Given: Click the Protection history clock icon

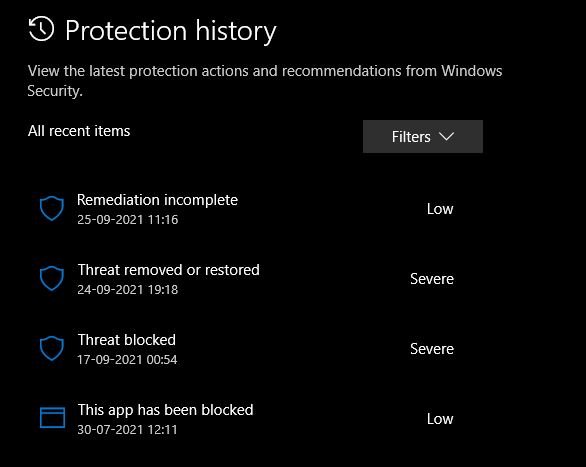Looking at the screenshot, I should coord(41,29).
